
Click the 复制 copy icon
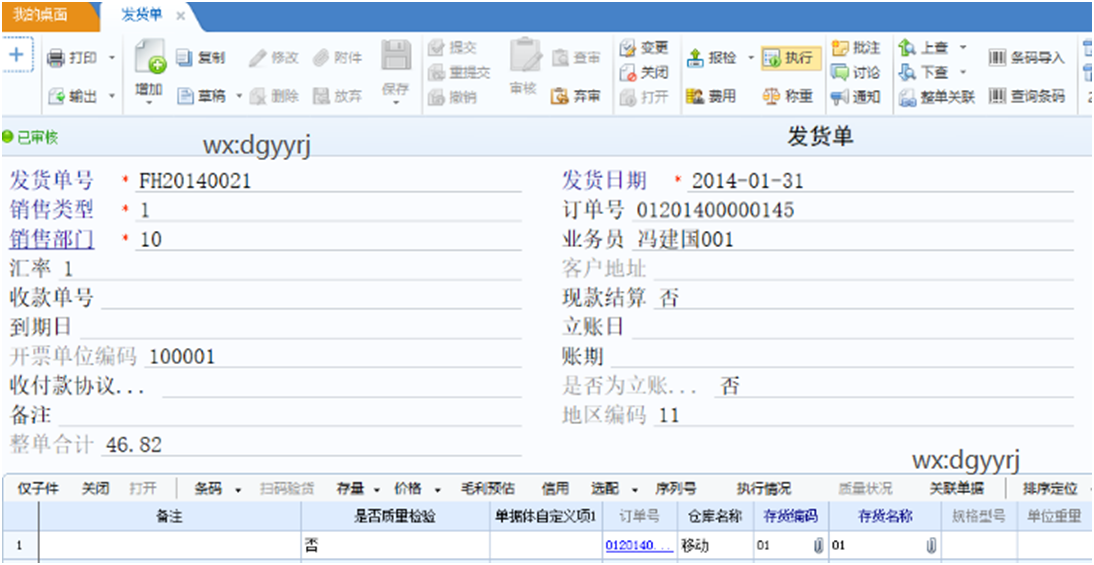click(184, 58)
